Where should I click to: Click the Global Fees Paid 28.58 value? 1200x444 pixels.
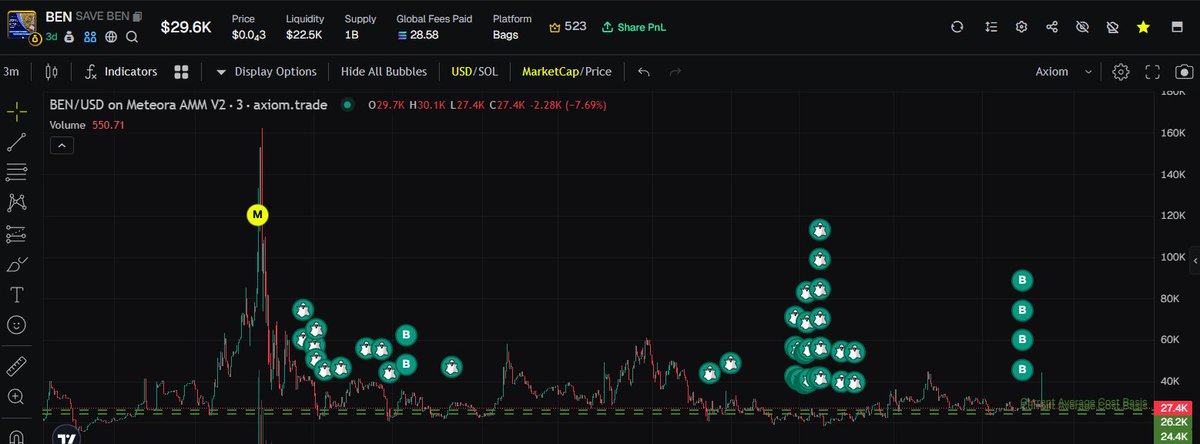coord(416,35)
